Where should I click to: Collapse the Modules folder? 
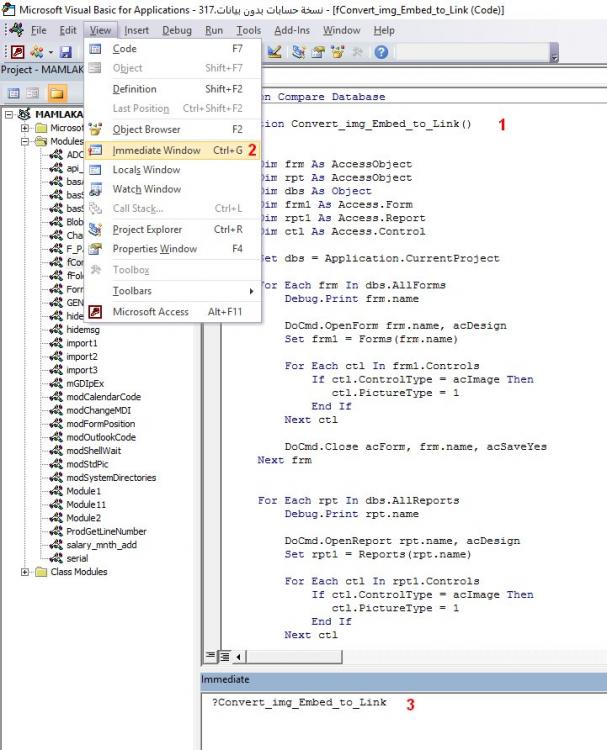pyautogui.click(x=25, y=141)
